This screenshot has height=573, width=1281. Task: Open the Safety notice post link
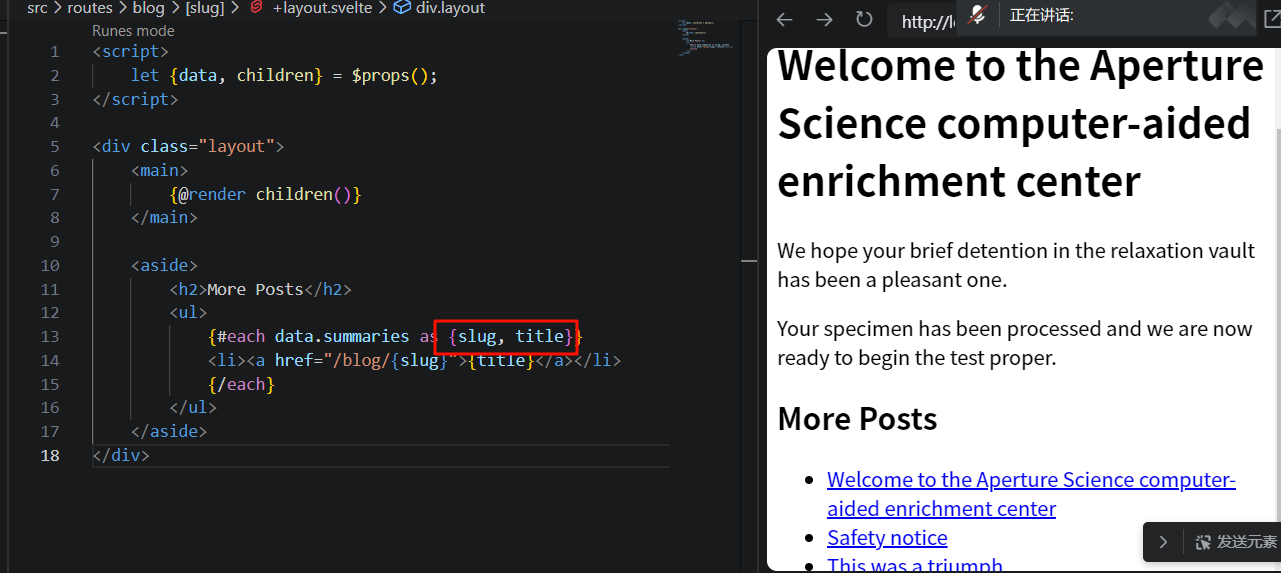click(x=887, y=538)
